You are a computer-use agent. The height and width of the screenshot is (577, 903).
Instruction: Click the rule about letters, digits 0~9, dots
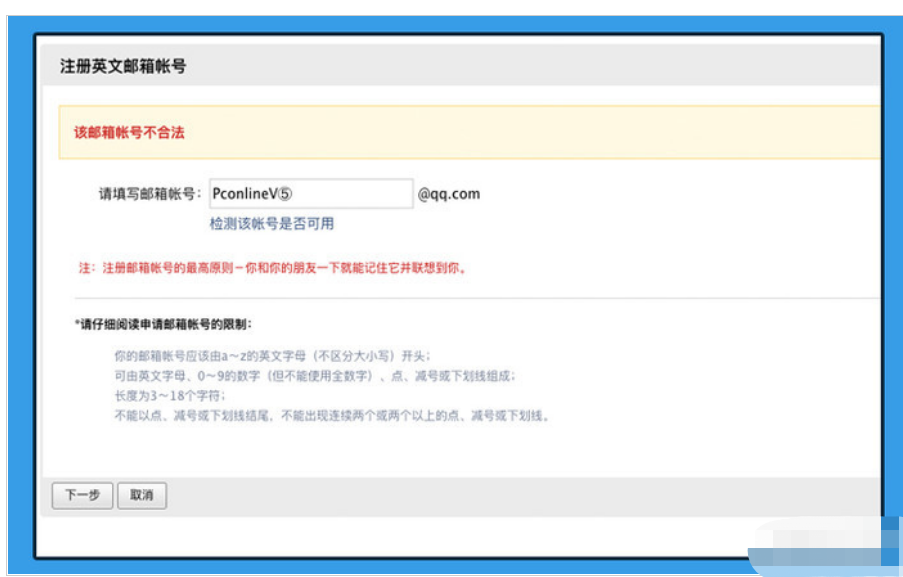314,376
